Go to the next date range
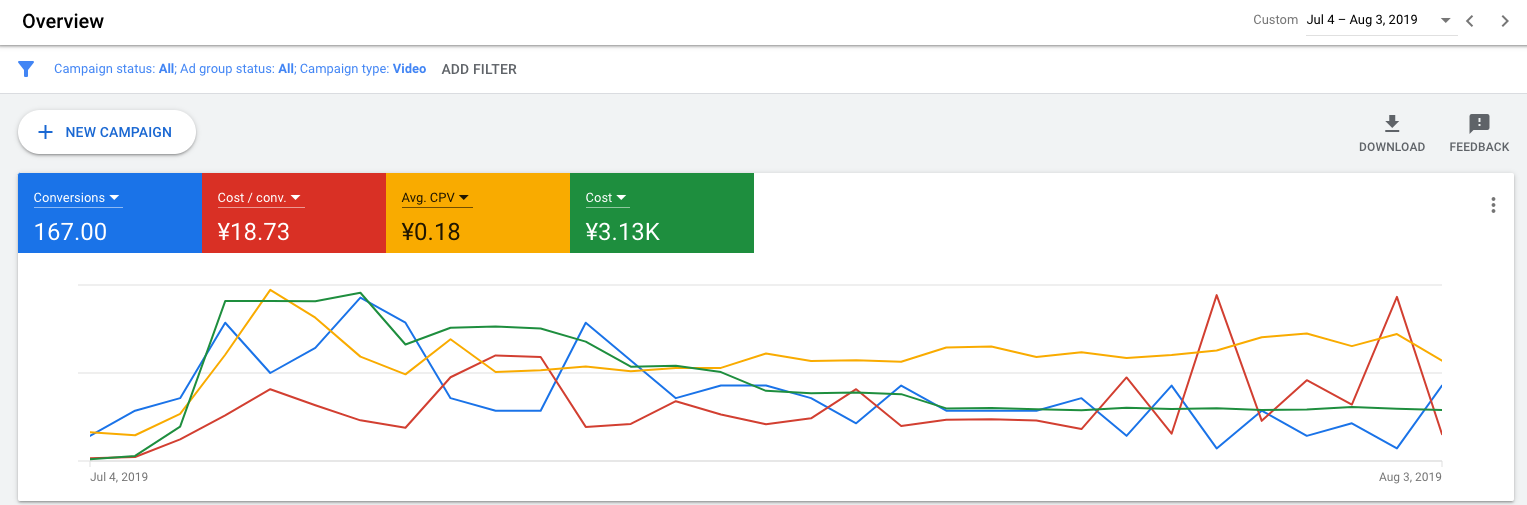Screen dimensions: 1527x505 (x=1505, y=21)
